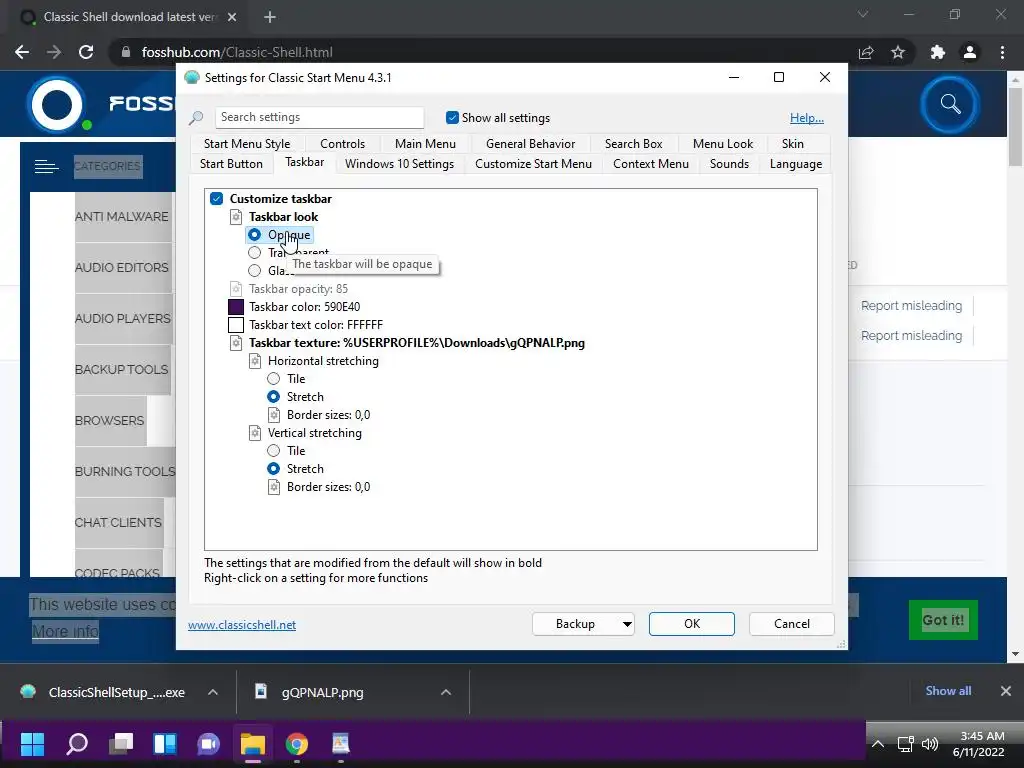The width and height of the screenshot is (1024, 768).
Task: Reload the fosshub page
Action: tap(86, 52)
